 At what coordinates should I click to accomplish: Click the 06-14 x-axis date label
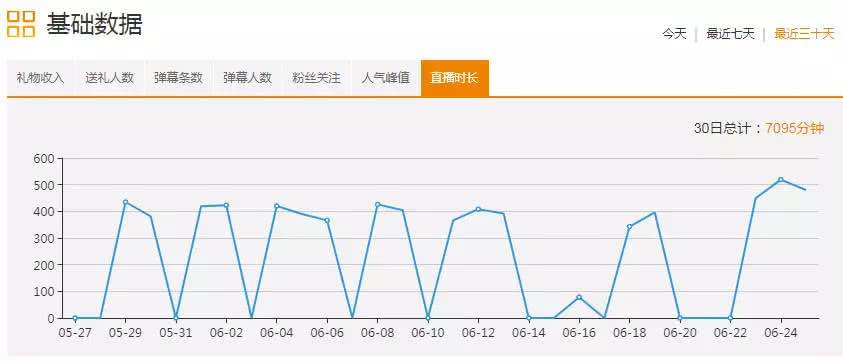528,333
